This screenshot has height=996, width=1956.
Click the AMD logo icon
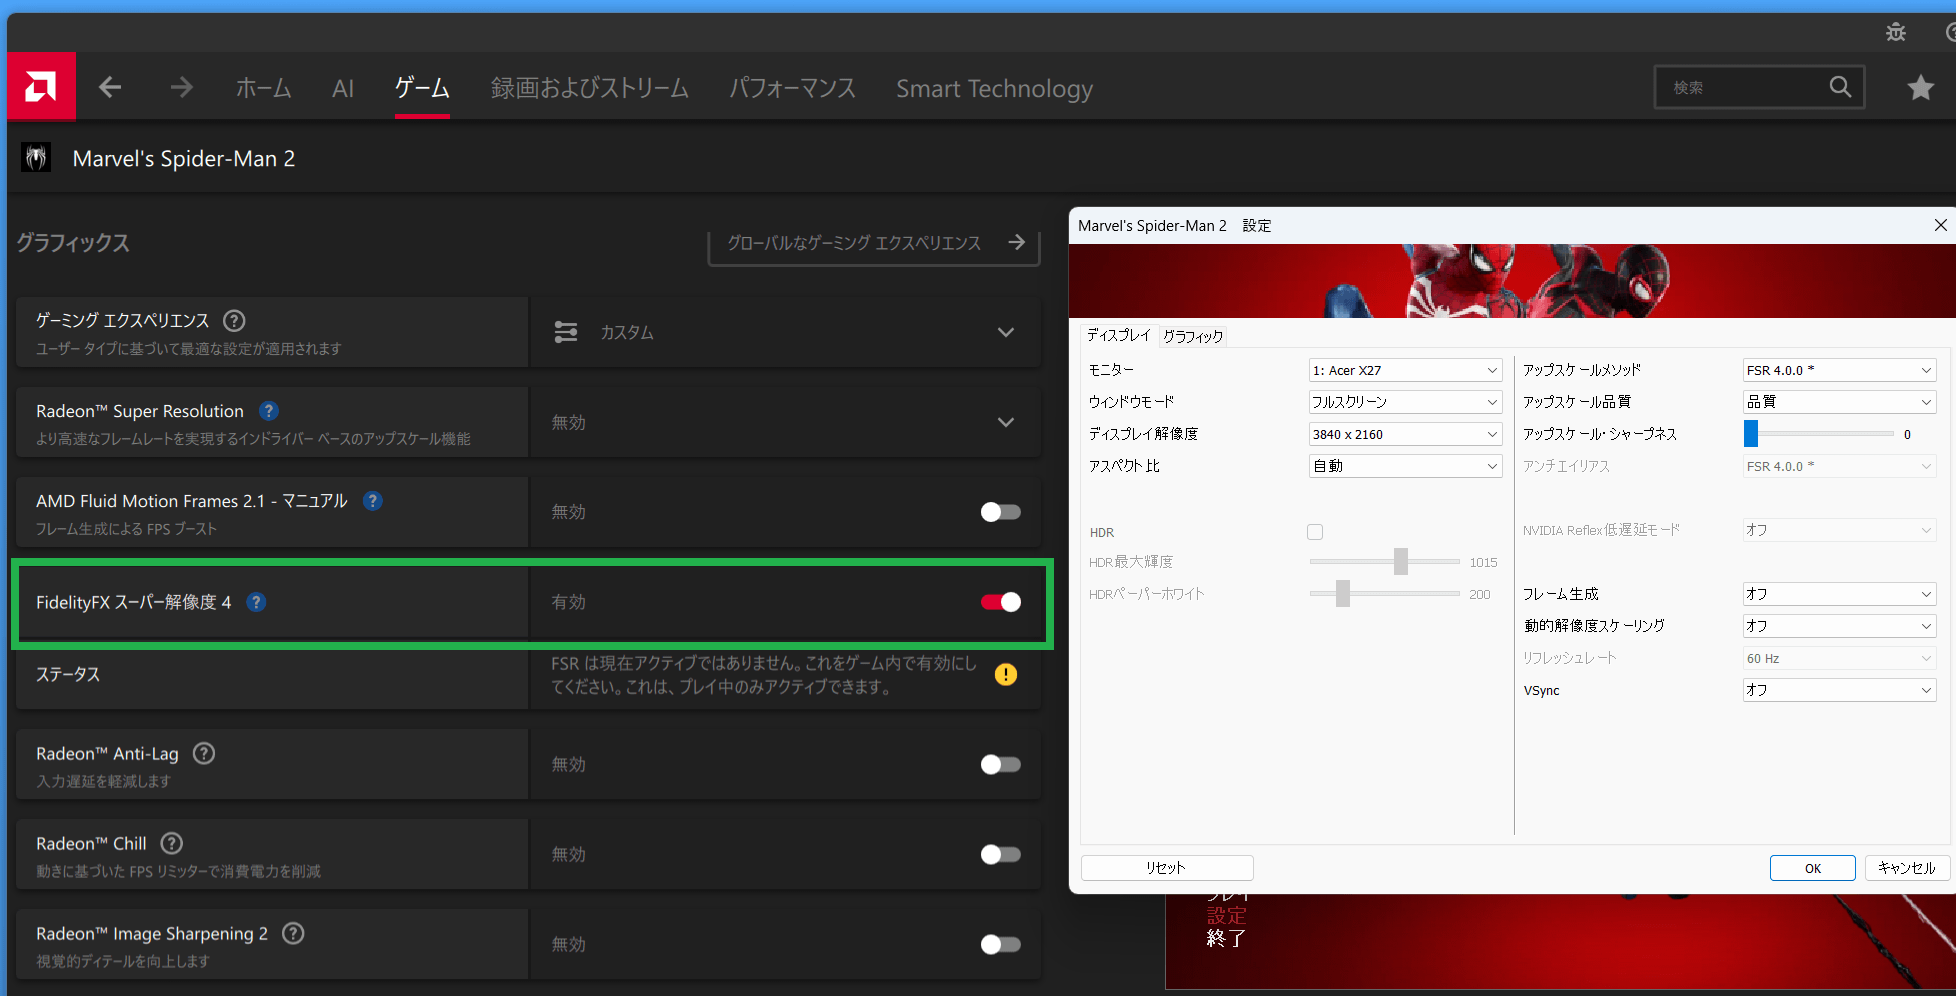41,87
